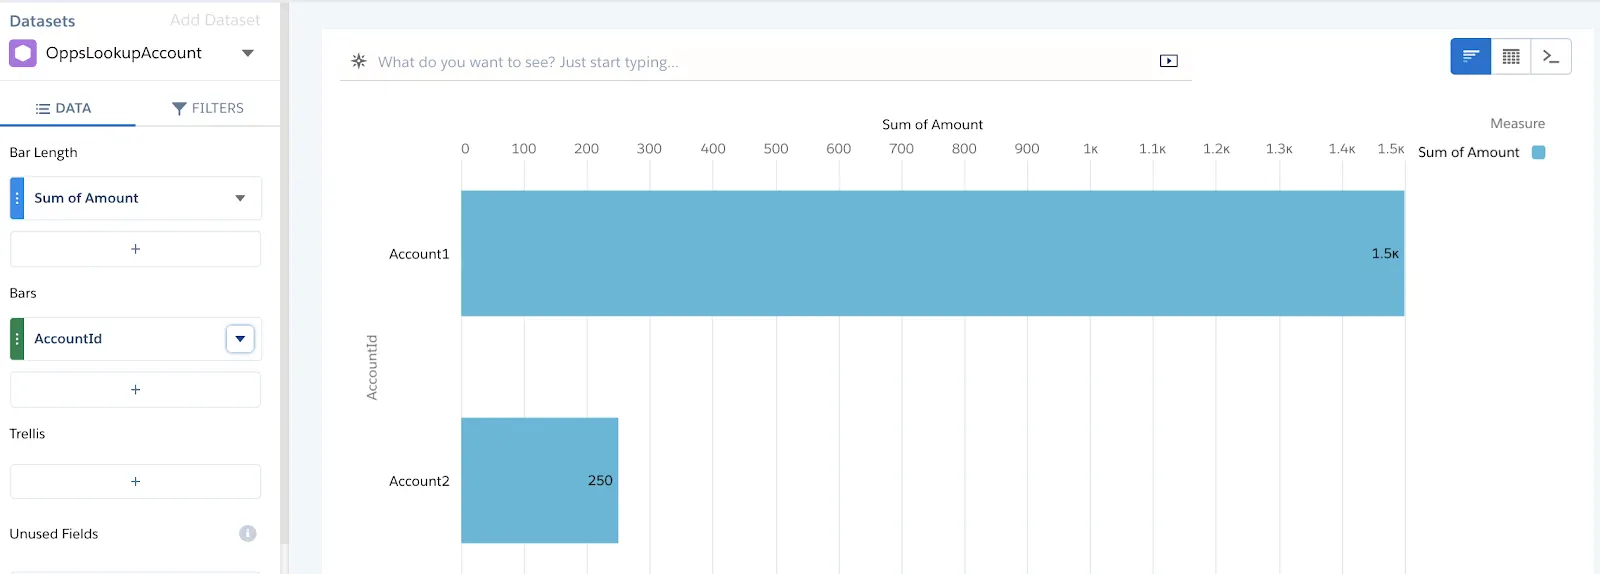Viewport: 1600px width, 574px height.
Task: Click the Unused Fields heading
Action: (54, 534)
